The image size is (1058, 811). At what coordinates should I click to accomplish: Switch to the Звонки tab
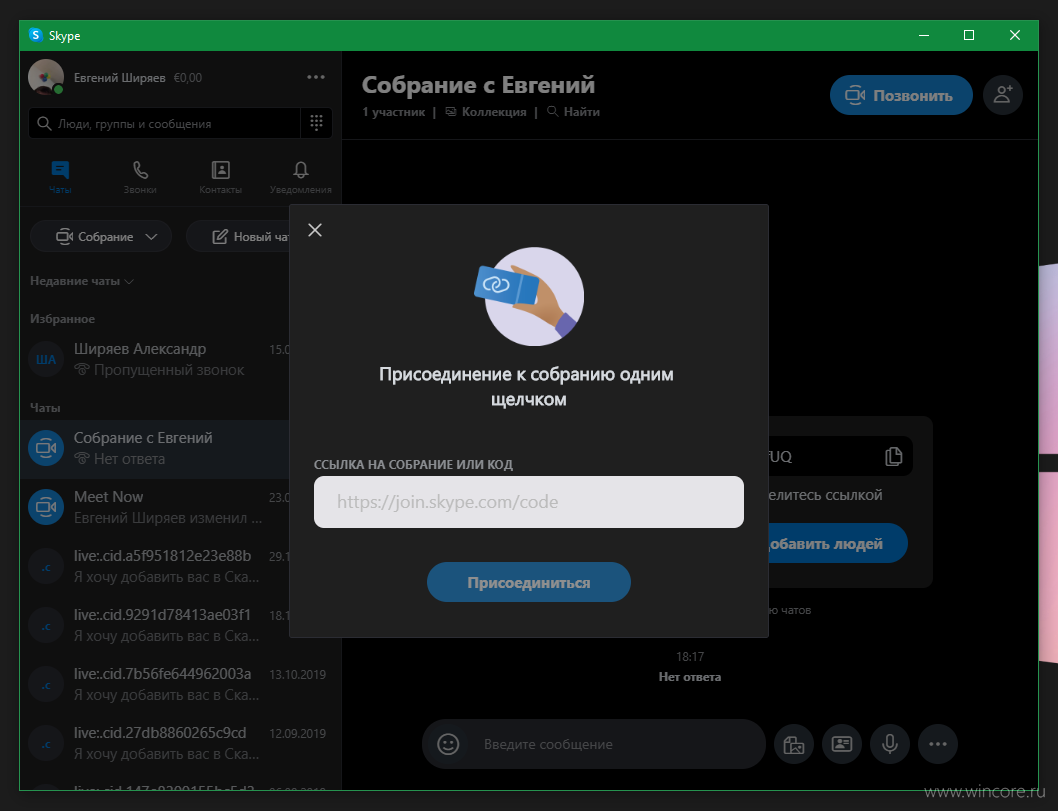point(140,177)
